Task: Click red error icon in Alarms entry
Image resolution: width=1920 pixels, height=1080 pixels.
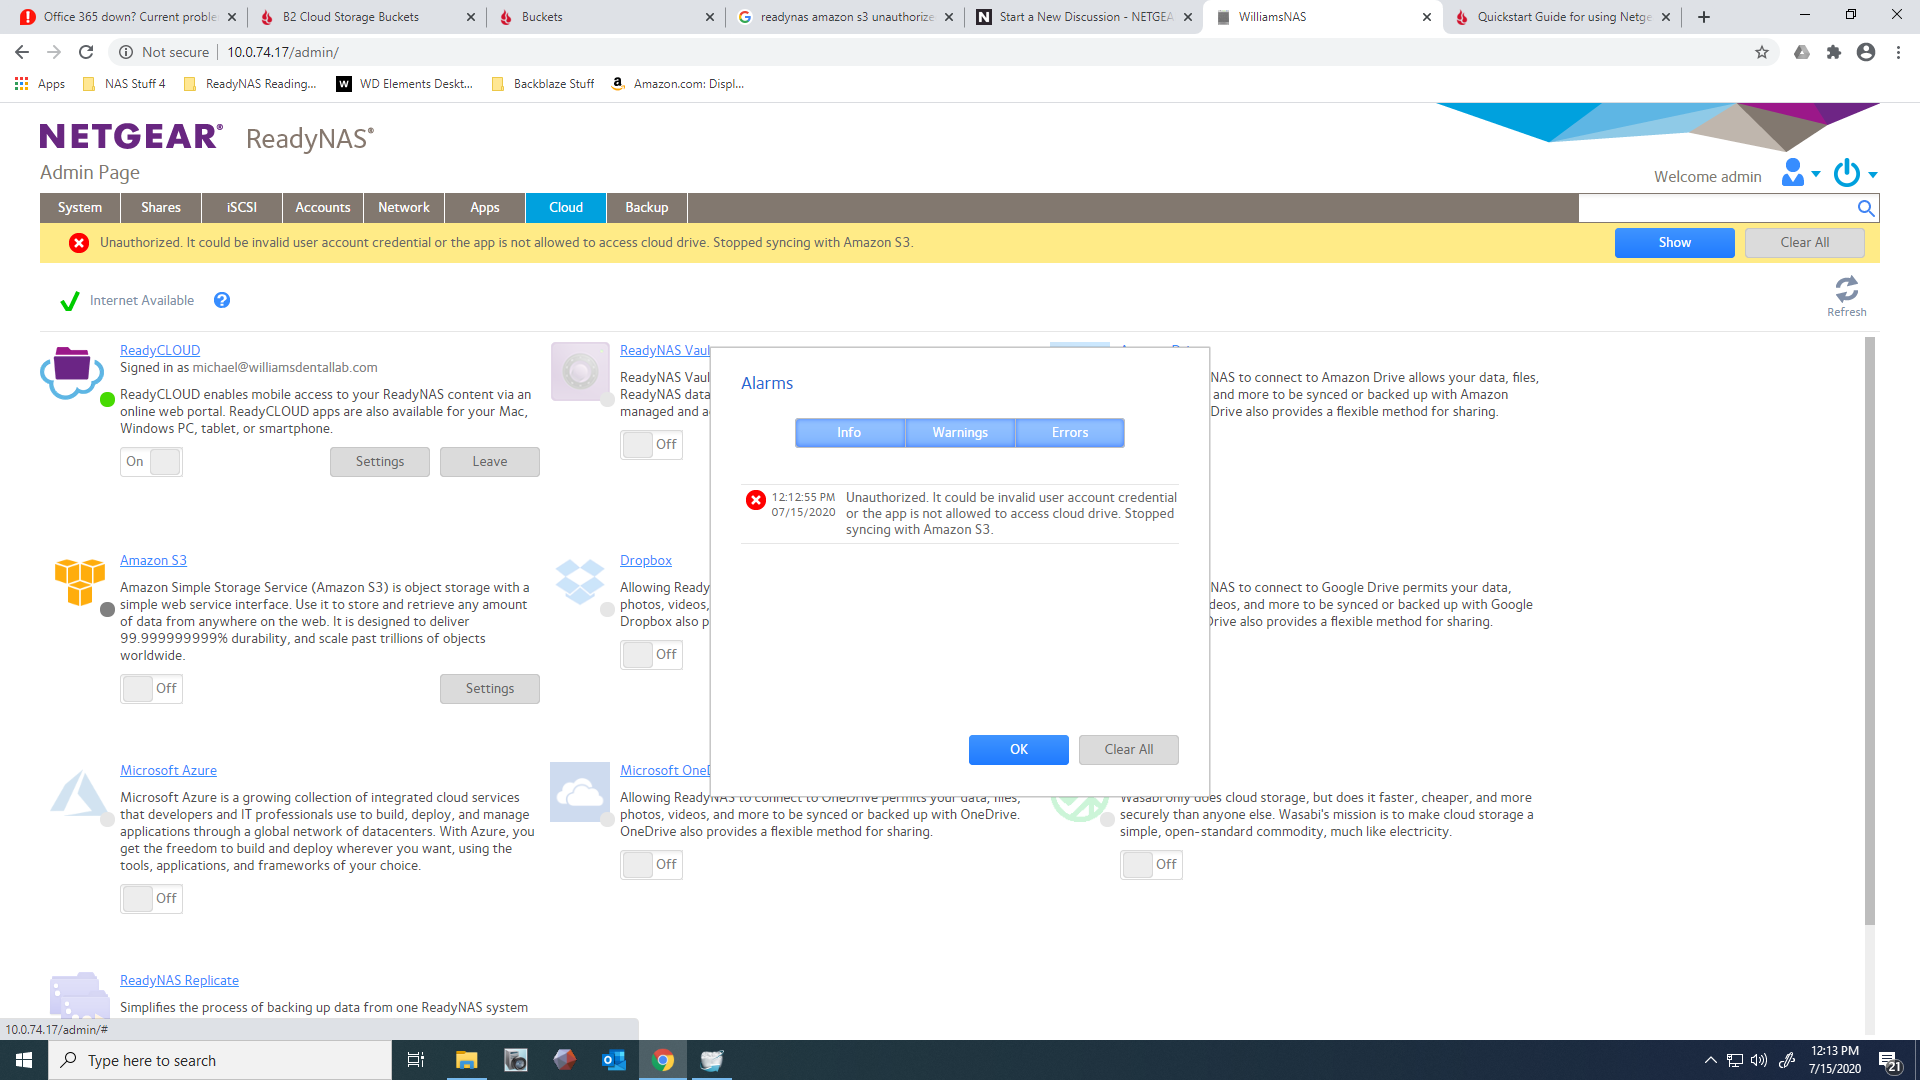Action: (x=756, y=500)
